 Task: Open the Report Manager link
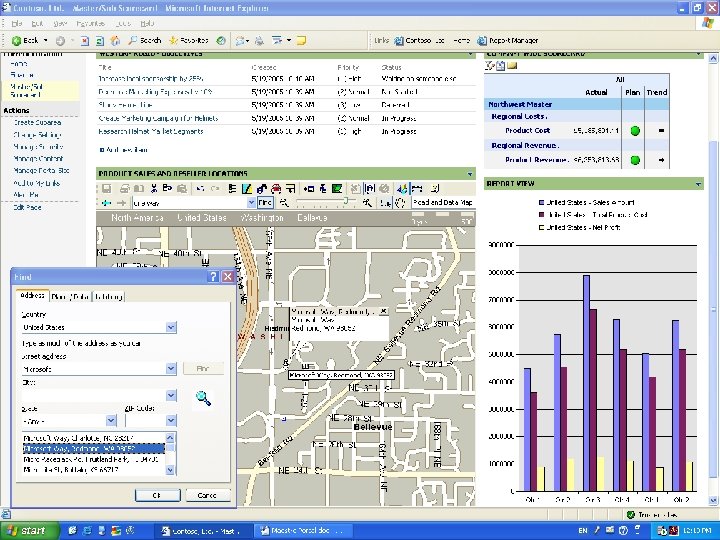pos(508,40)
